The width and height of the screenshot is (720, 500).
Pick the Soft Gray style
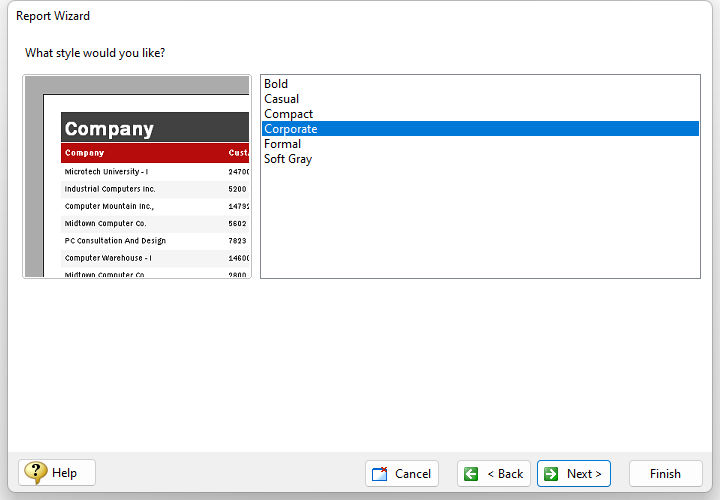(x=480, y=159)
